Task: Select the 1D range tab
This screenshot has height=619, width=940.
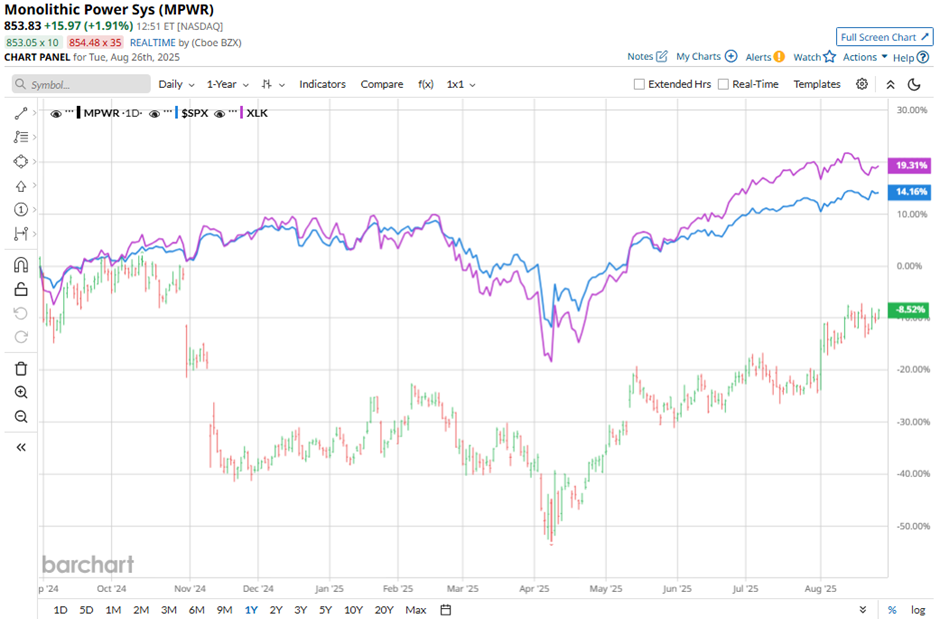Action: tap(61, 609)
